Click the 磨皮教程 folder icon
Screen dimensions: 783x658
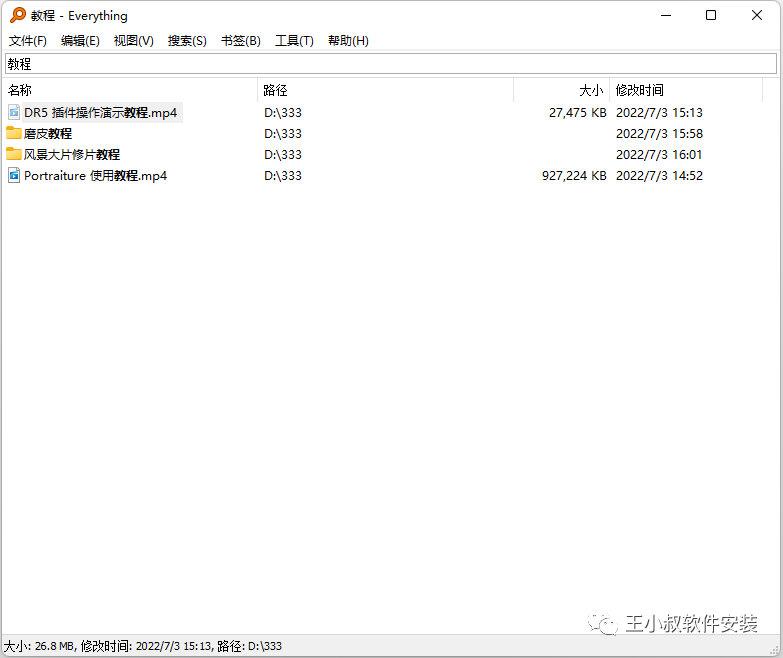[x=14, y=133]
